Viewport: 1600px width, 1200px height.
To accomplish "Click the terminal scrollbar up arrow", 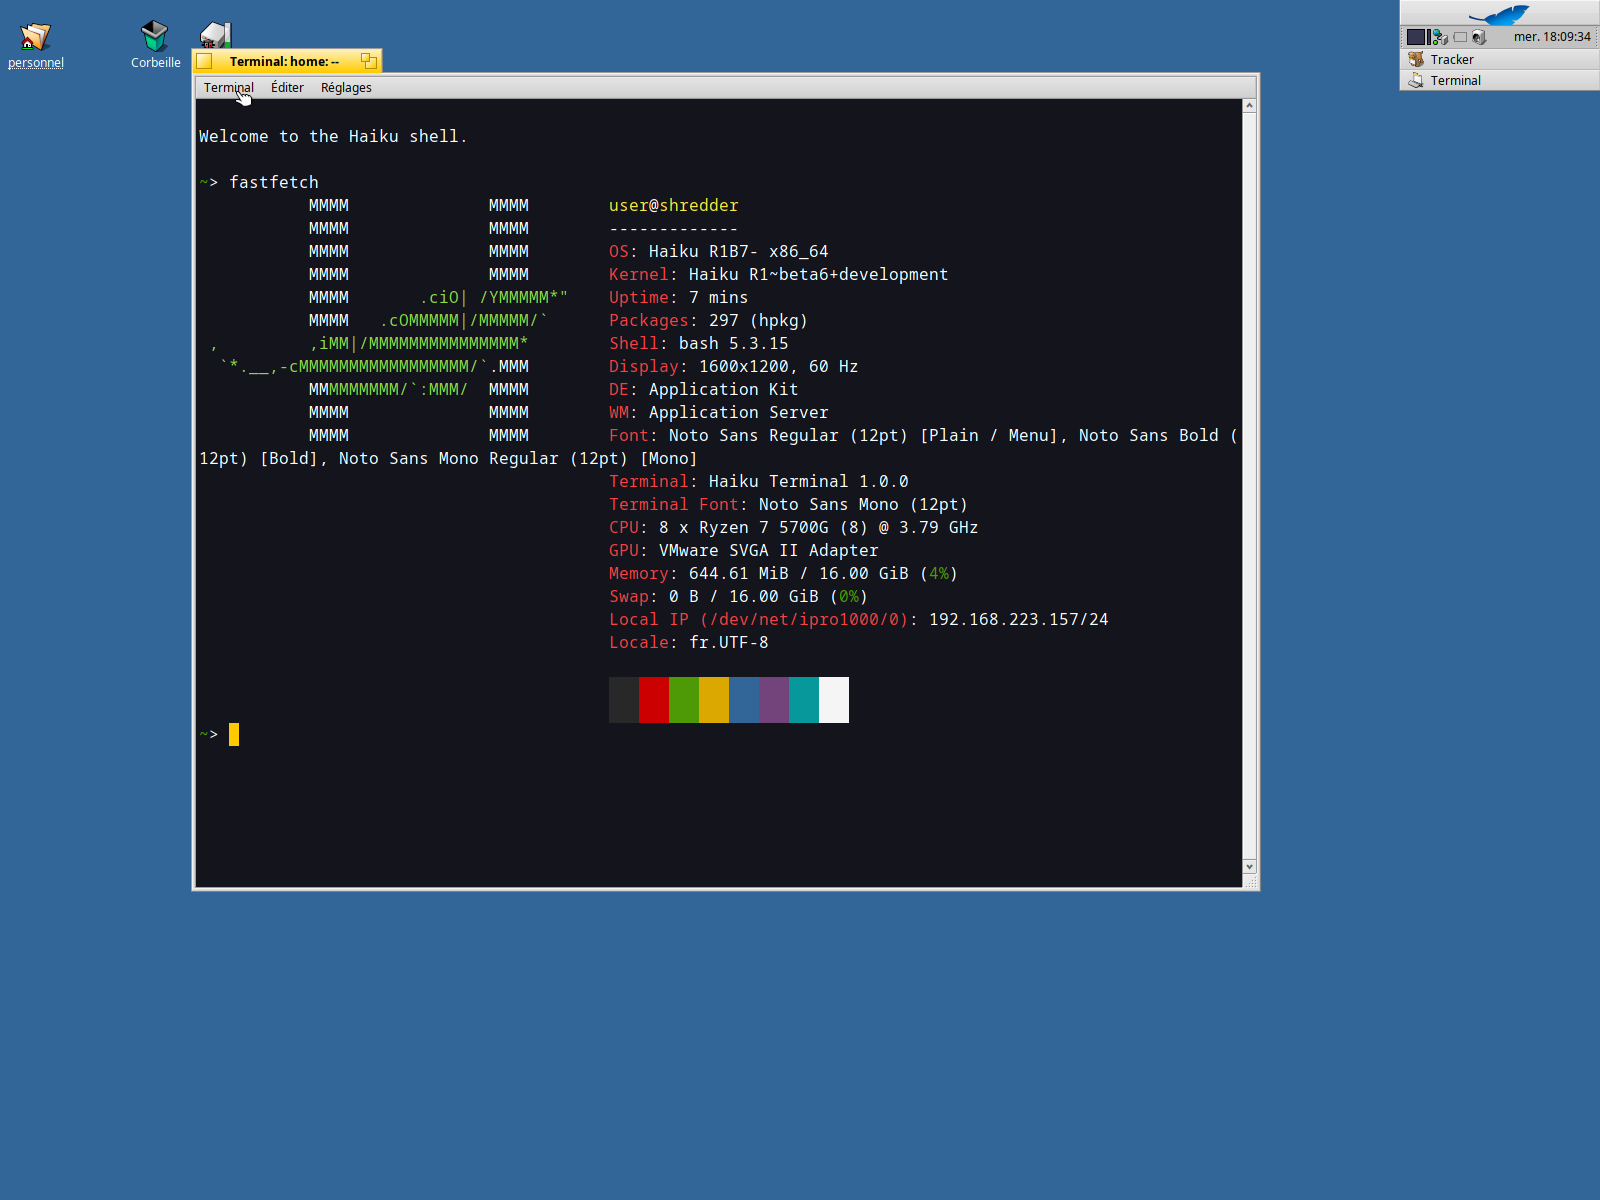I will pos(1249,106).
